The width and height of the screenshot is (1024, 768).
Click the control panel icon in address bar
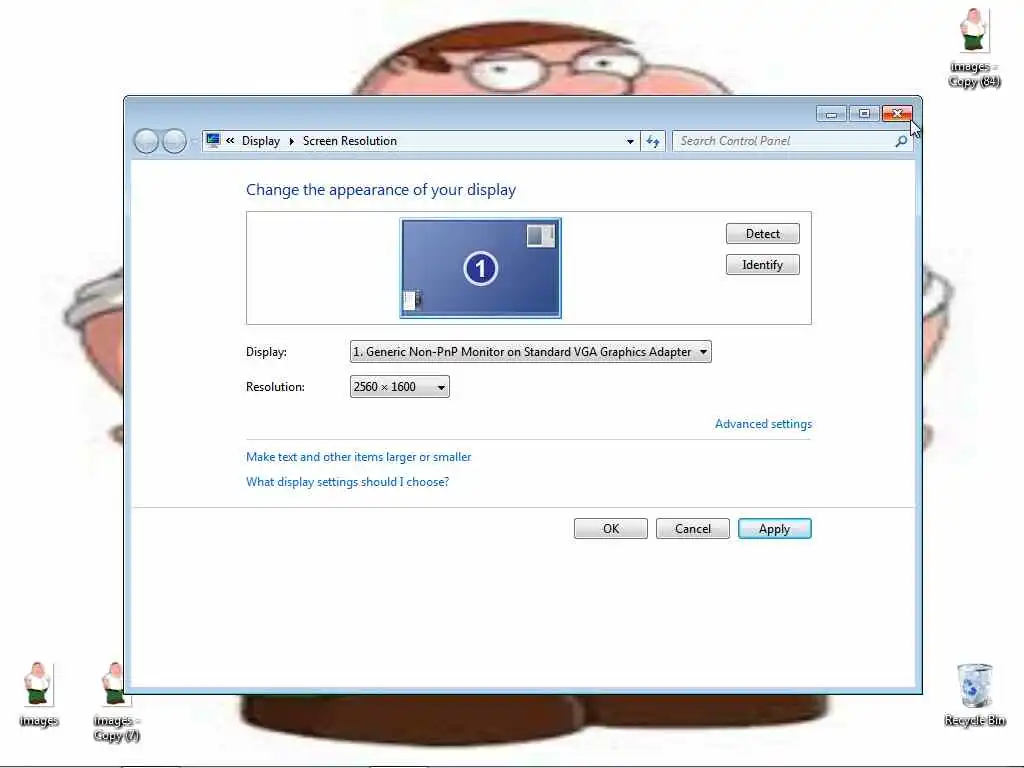click(213, 140)
